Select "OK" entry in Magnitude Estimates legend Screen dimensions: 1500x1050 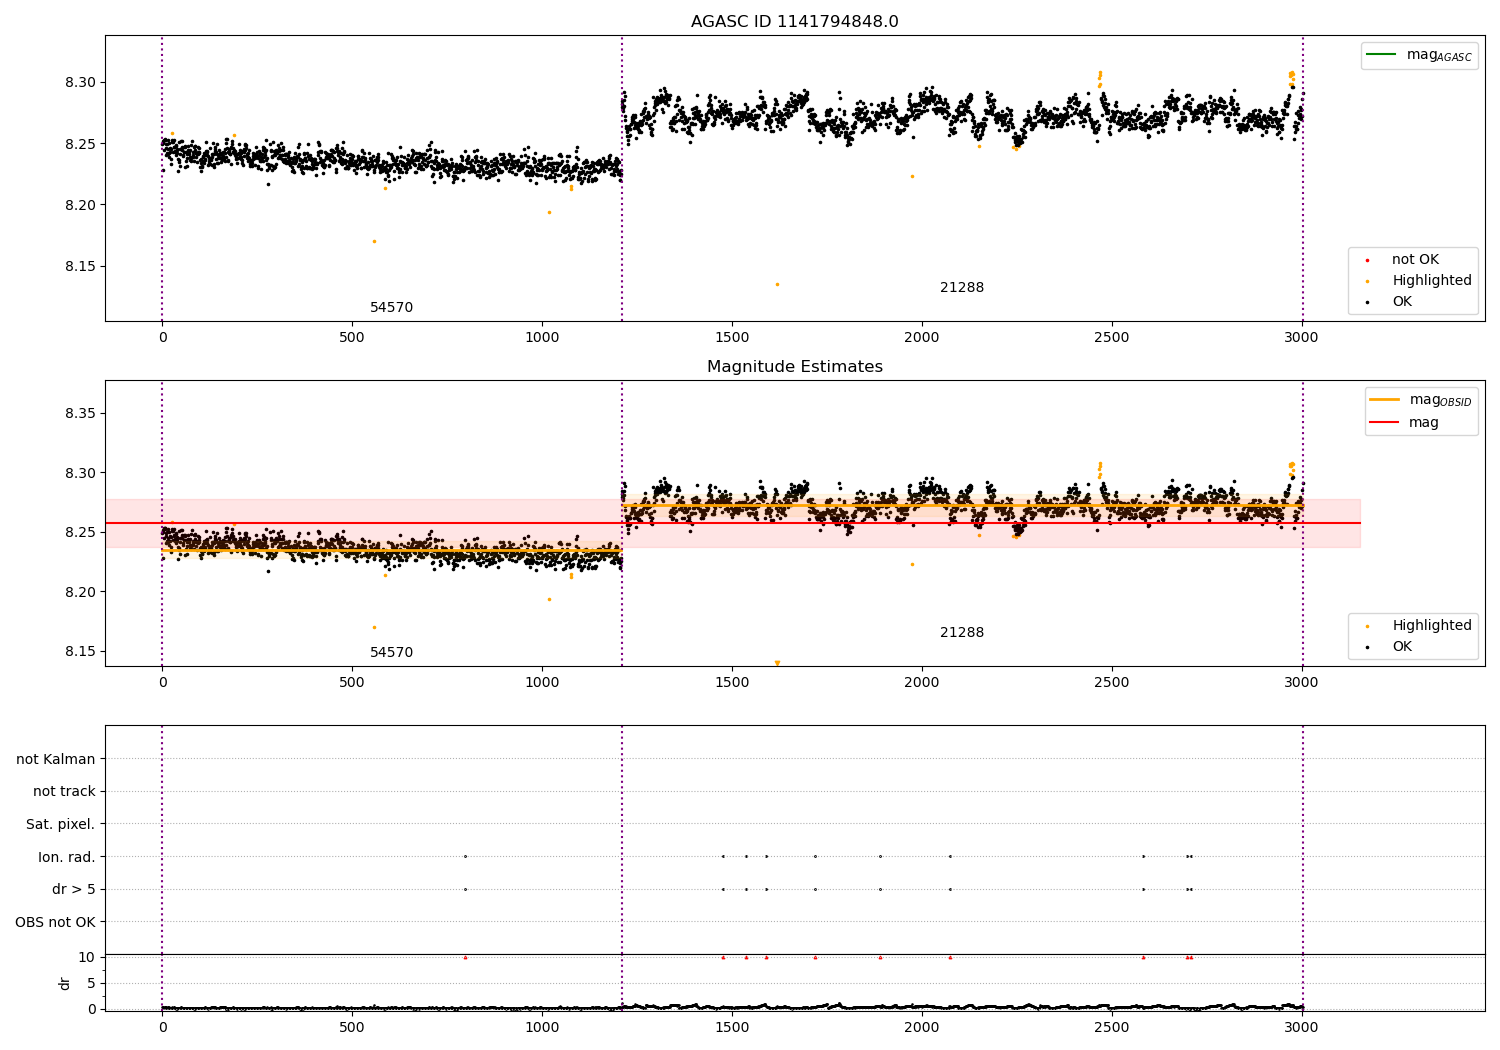click(1402, 647)
